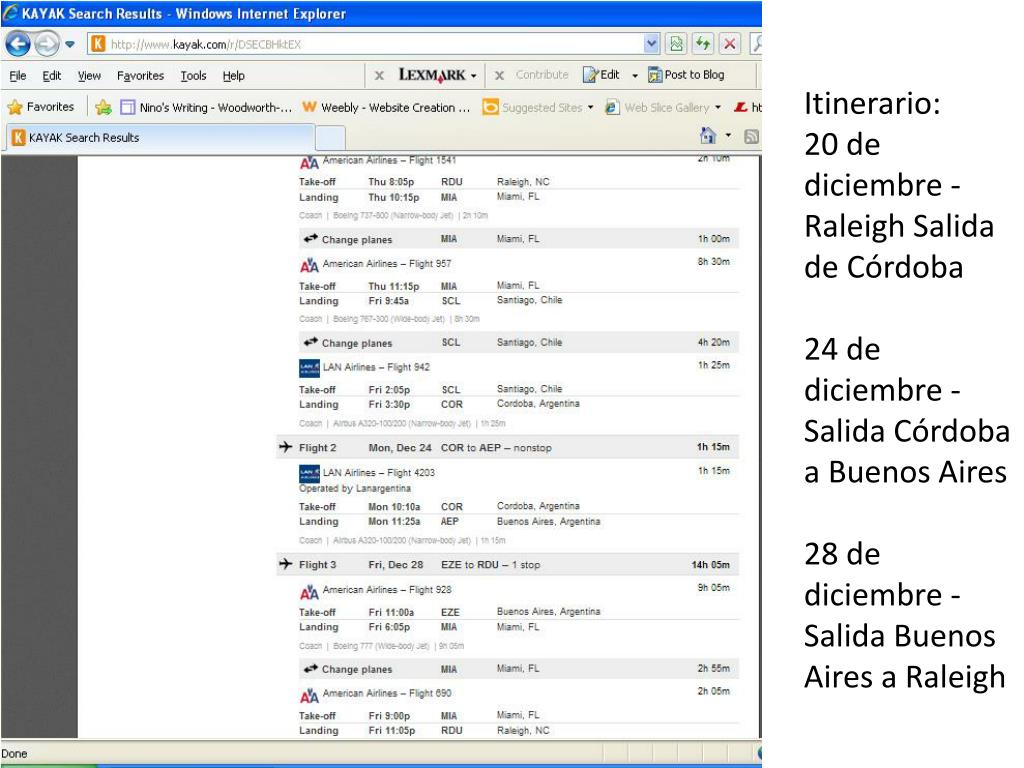Click American Airlines logo for Flight 690

[309, 696]
